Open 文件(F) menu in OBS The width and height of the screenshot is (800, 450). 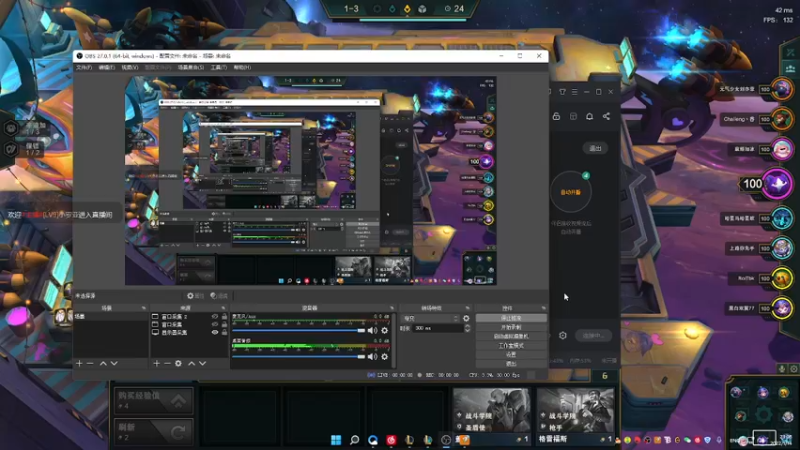point(84,67)
